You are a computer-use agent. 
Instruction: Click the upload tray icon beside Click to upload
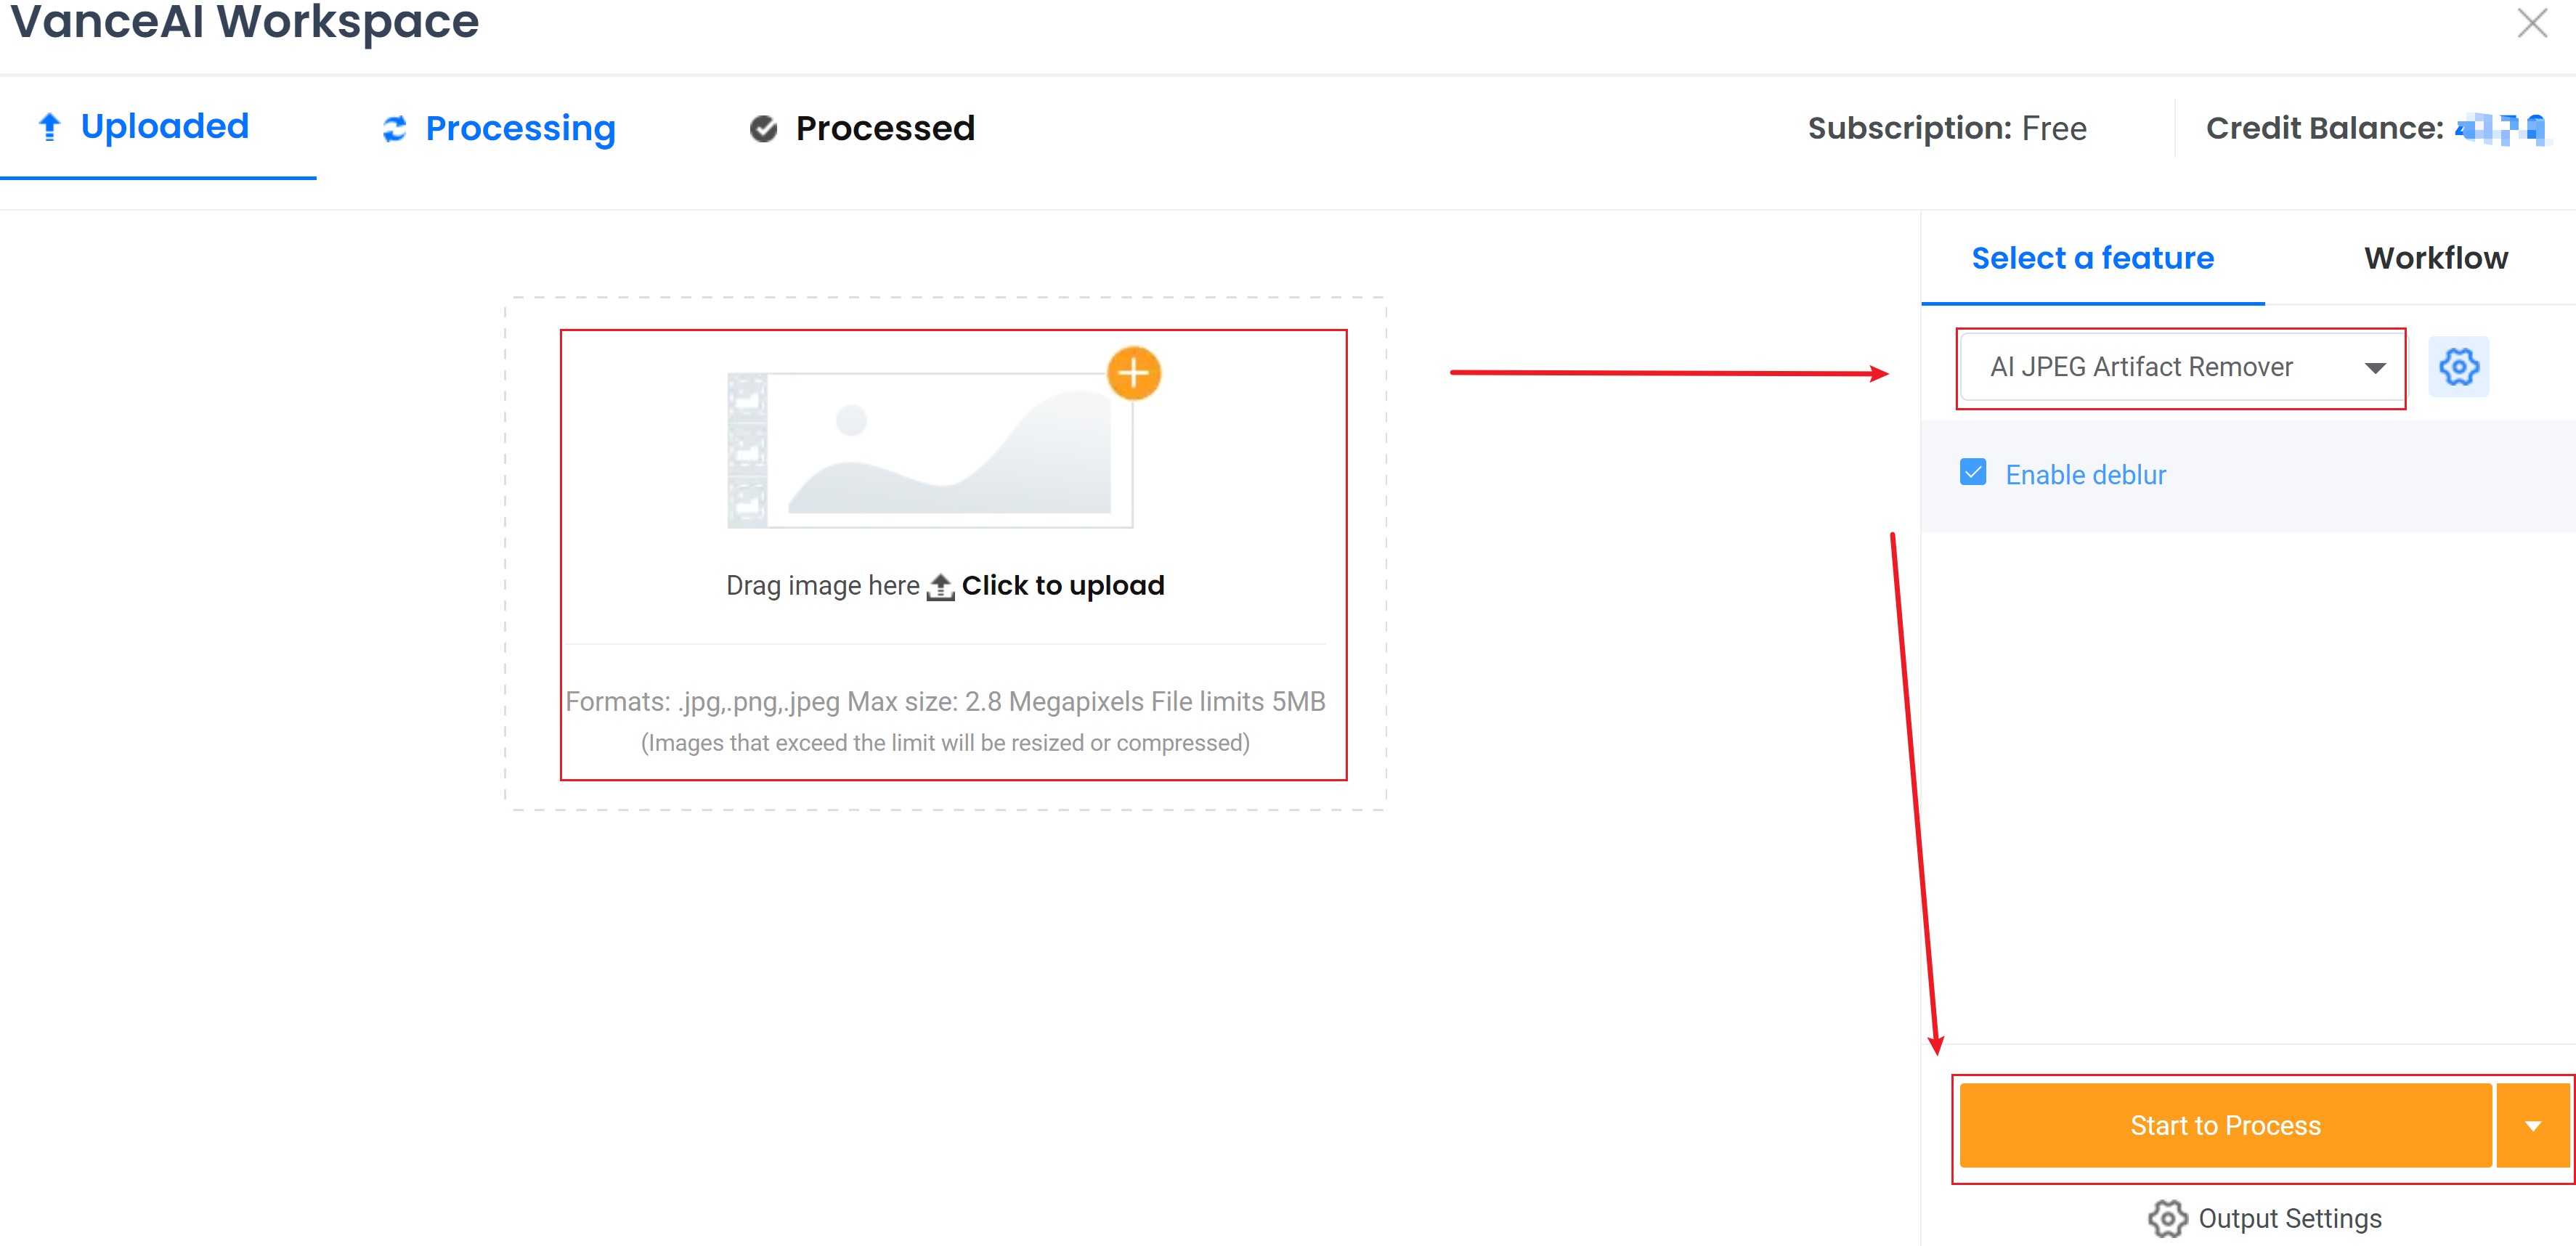coord(940,586)
